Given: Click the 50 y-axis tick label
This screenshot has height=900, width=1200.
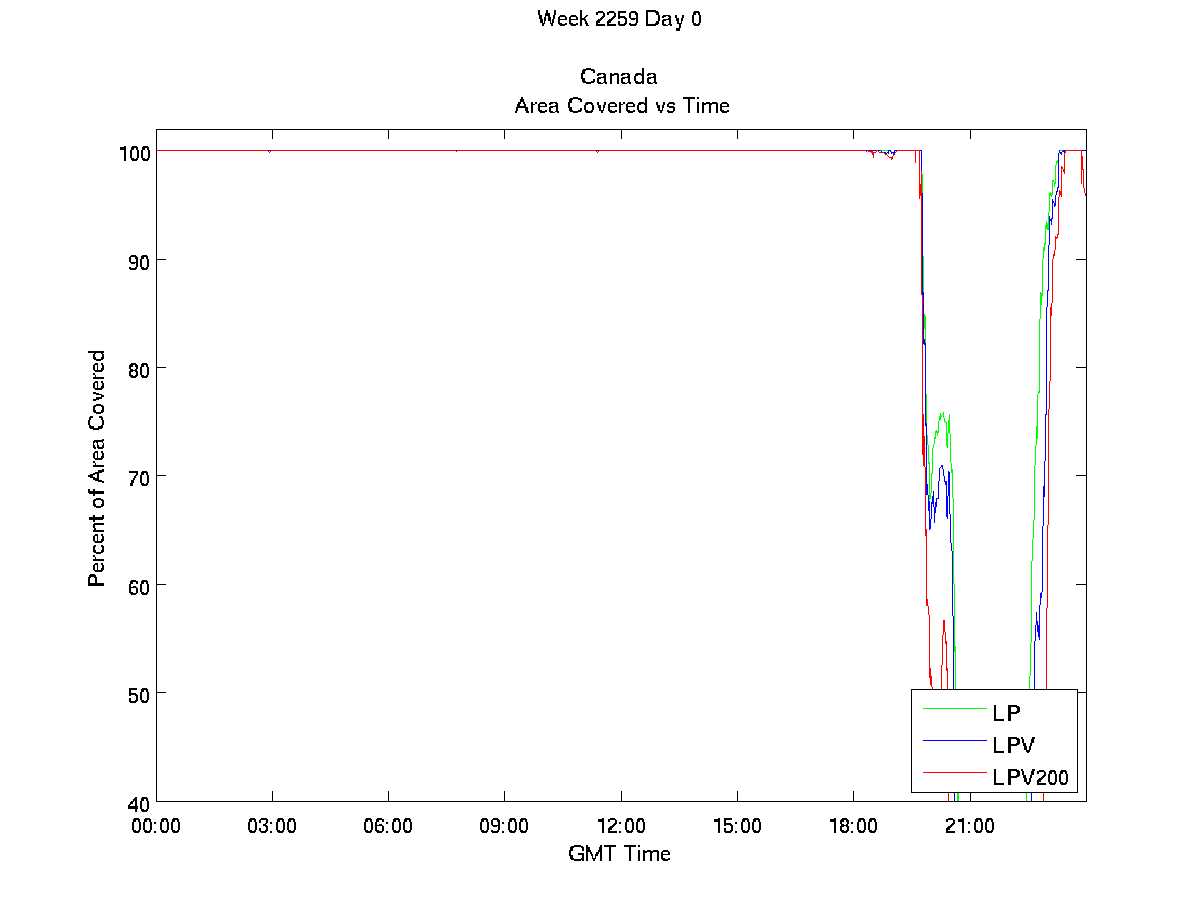Looking at the screenshot, I should (139, 693).
